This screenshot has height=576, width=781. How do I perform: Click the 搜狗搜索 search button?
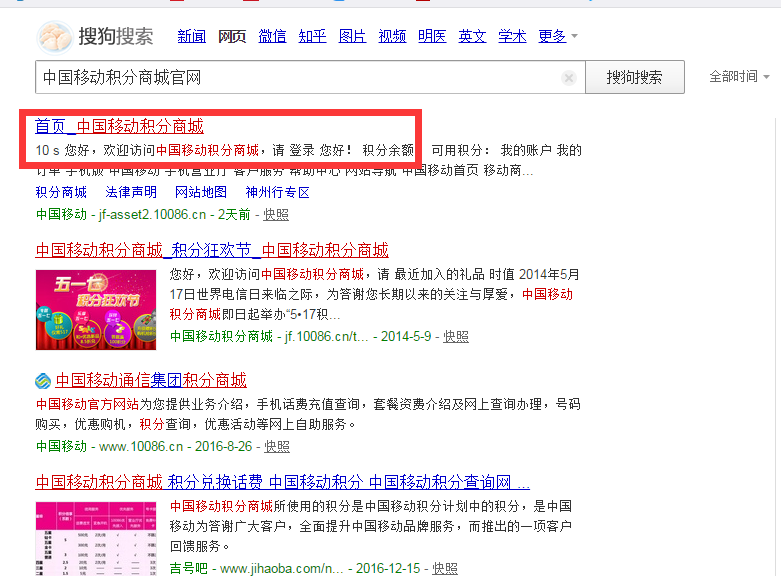coord(635,77)
